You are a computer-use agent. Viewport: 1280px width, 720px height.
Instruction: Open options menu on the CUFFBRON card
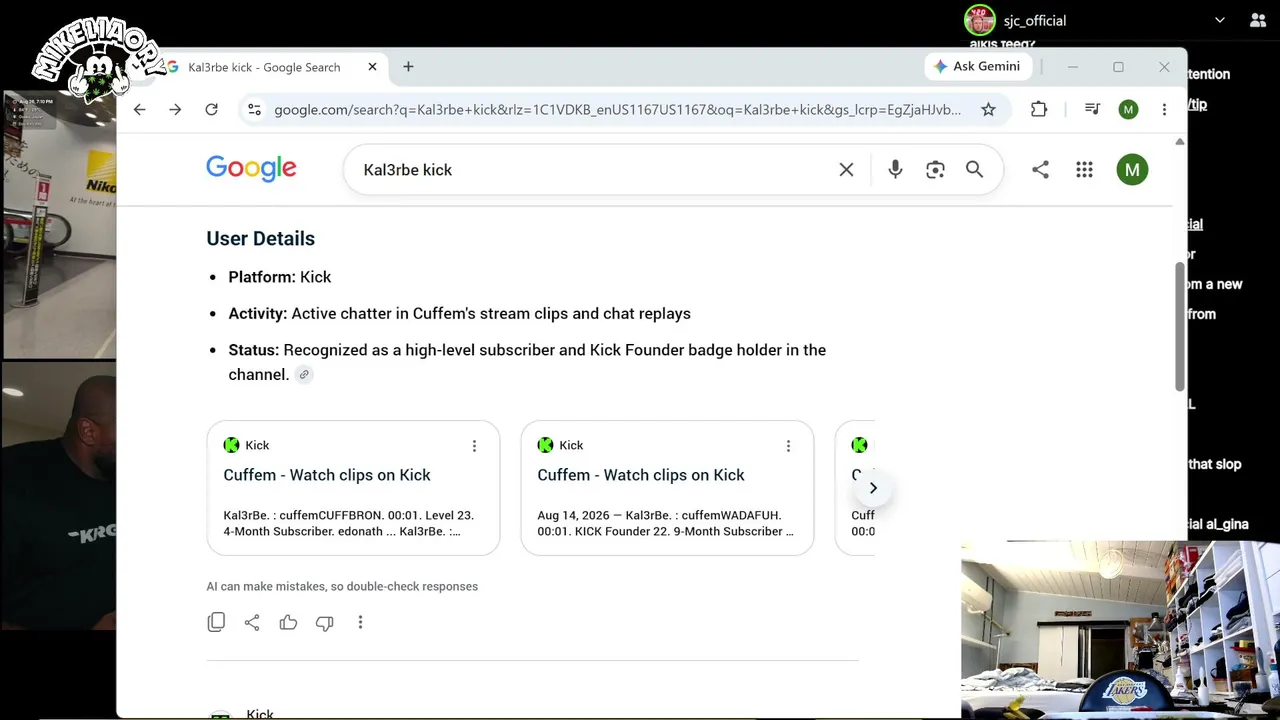pos(474,445)
